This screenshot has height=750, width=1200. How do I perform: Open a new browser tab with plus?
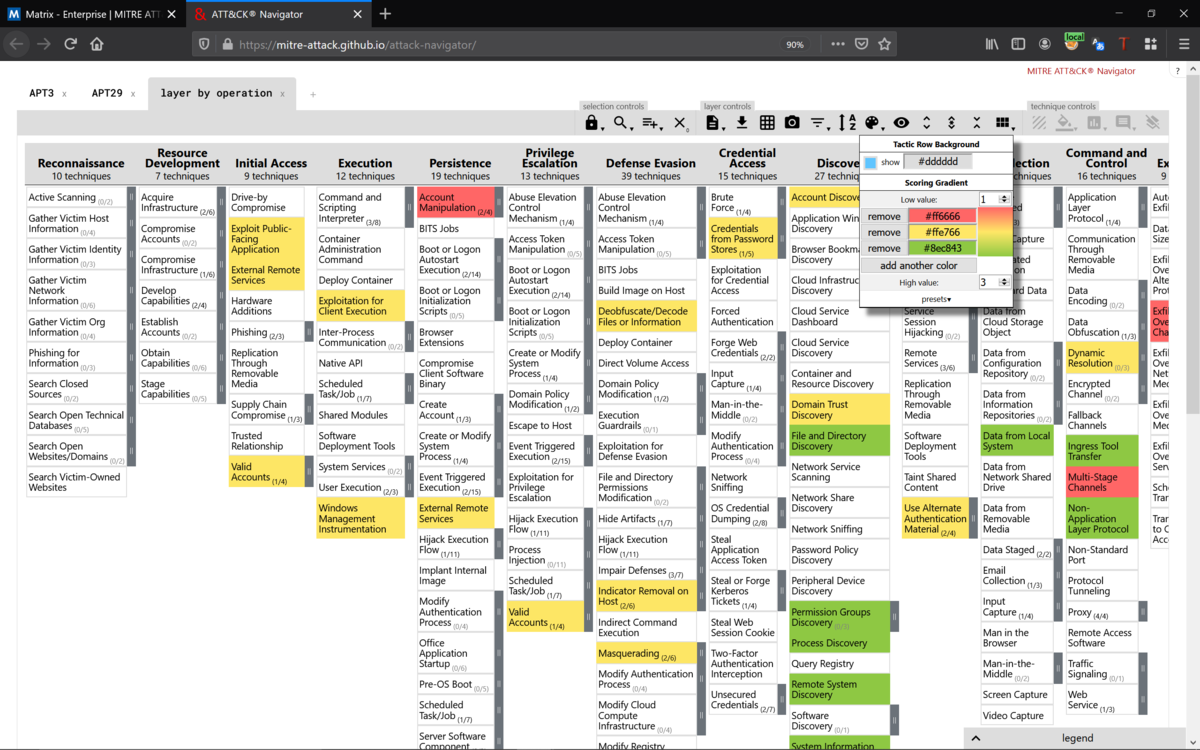(x=385, y=14)
